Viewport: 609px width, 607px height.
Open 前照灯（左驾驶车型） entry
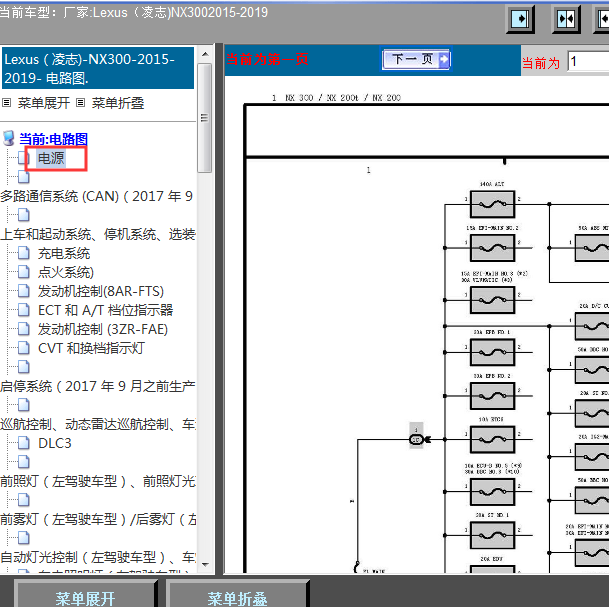click(98, 482)
